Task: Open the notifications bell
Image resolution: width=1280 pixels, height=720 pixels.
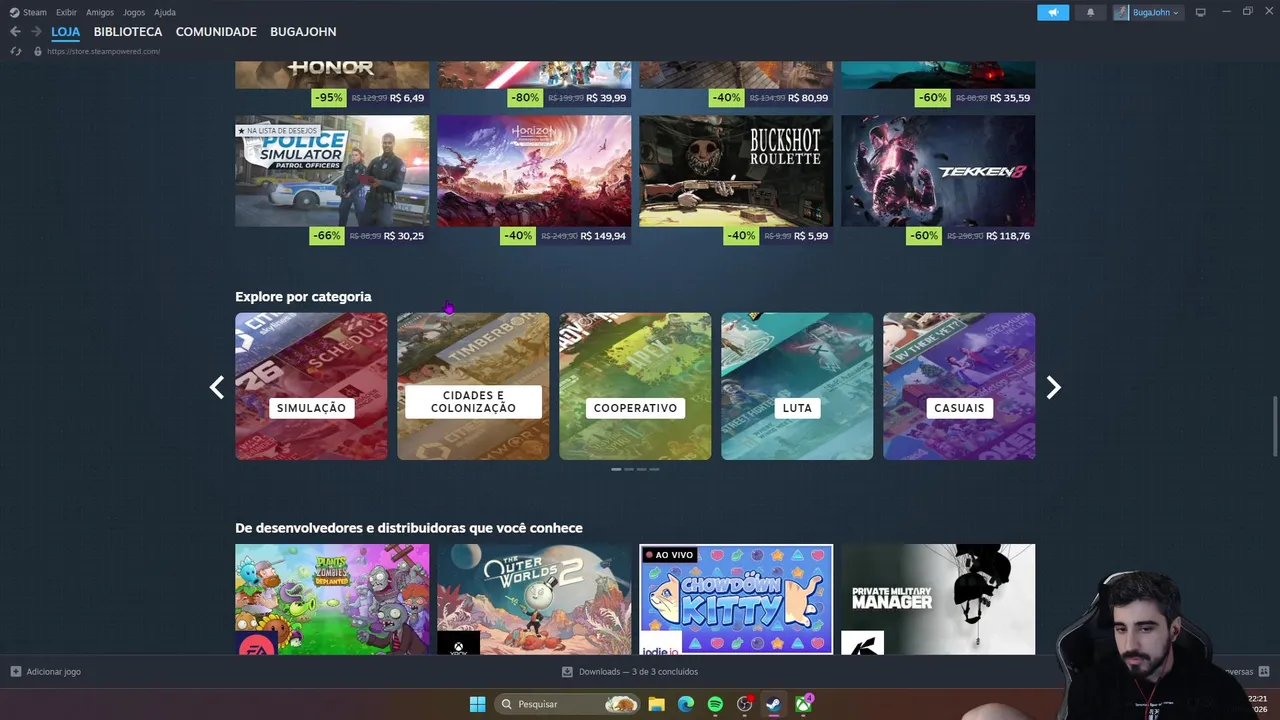Action: click(x=1090, y=12)
